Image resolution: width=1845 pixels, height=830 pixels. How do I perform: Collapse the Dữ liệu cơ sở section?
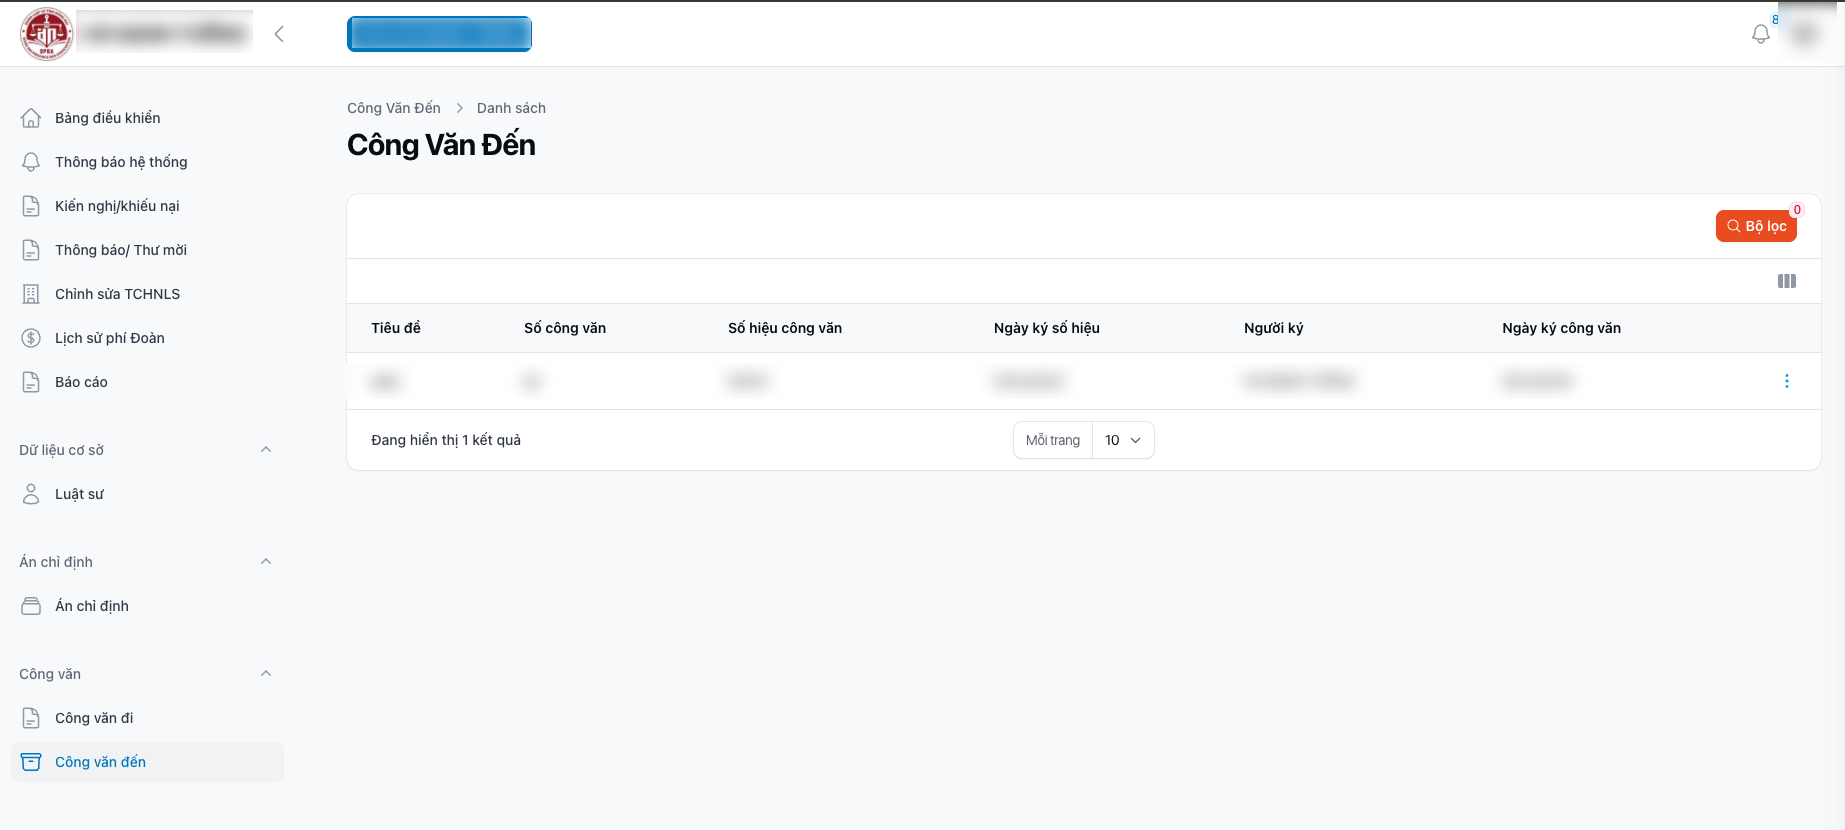266,450
